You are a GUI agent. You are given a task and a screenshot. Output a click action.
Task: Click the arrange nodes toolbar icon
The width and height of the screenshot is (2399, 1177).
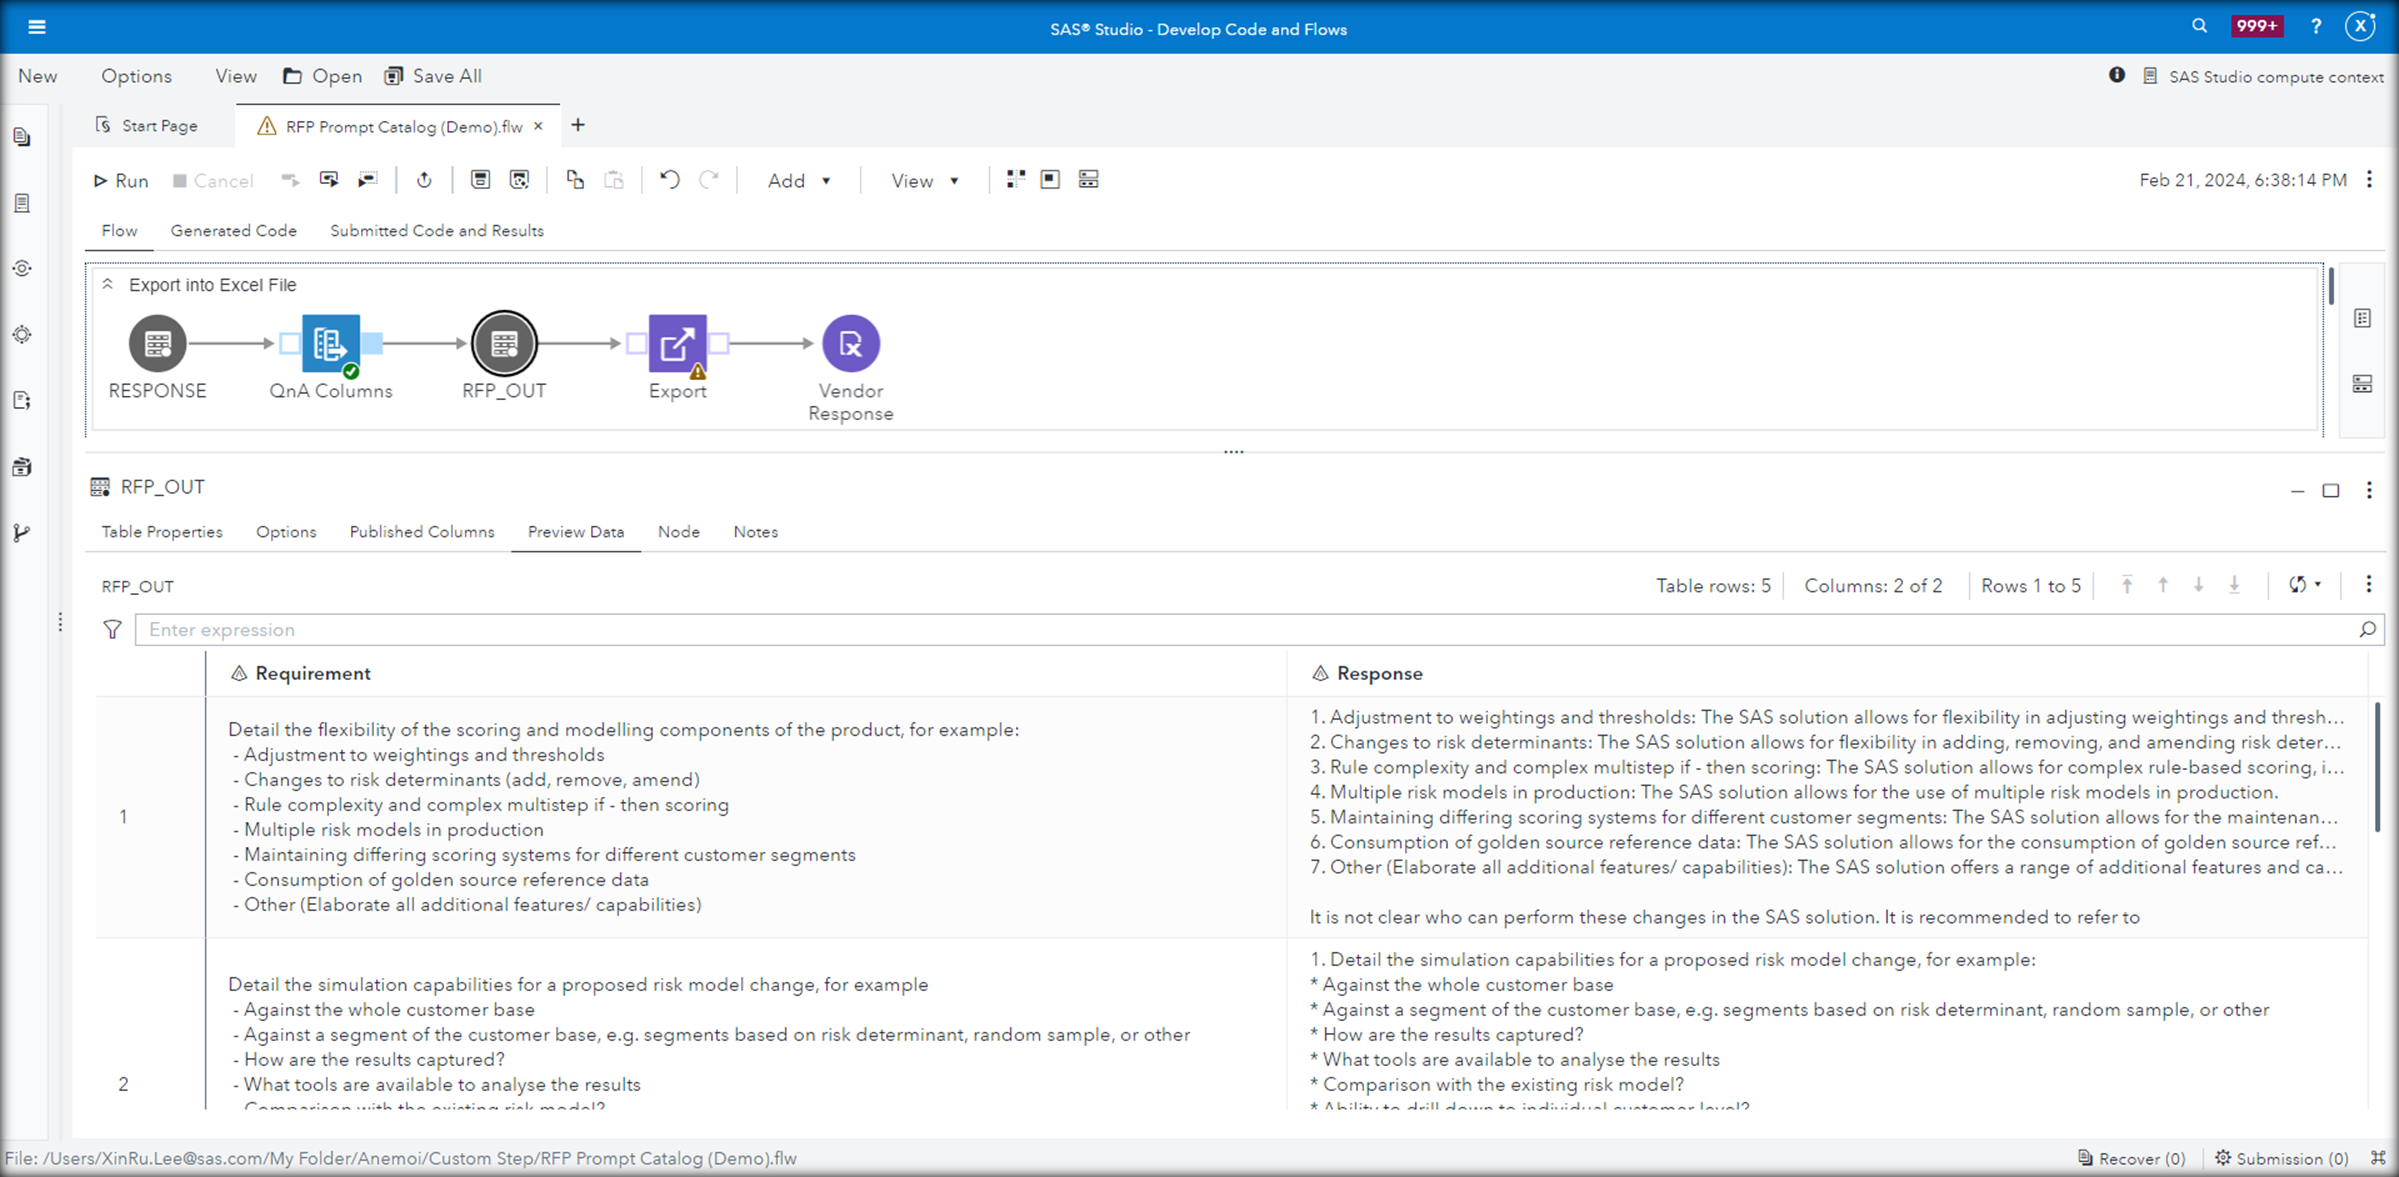1015,179
